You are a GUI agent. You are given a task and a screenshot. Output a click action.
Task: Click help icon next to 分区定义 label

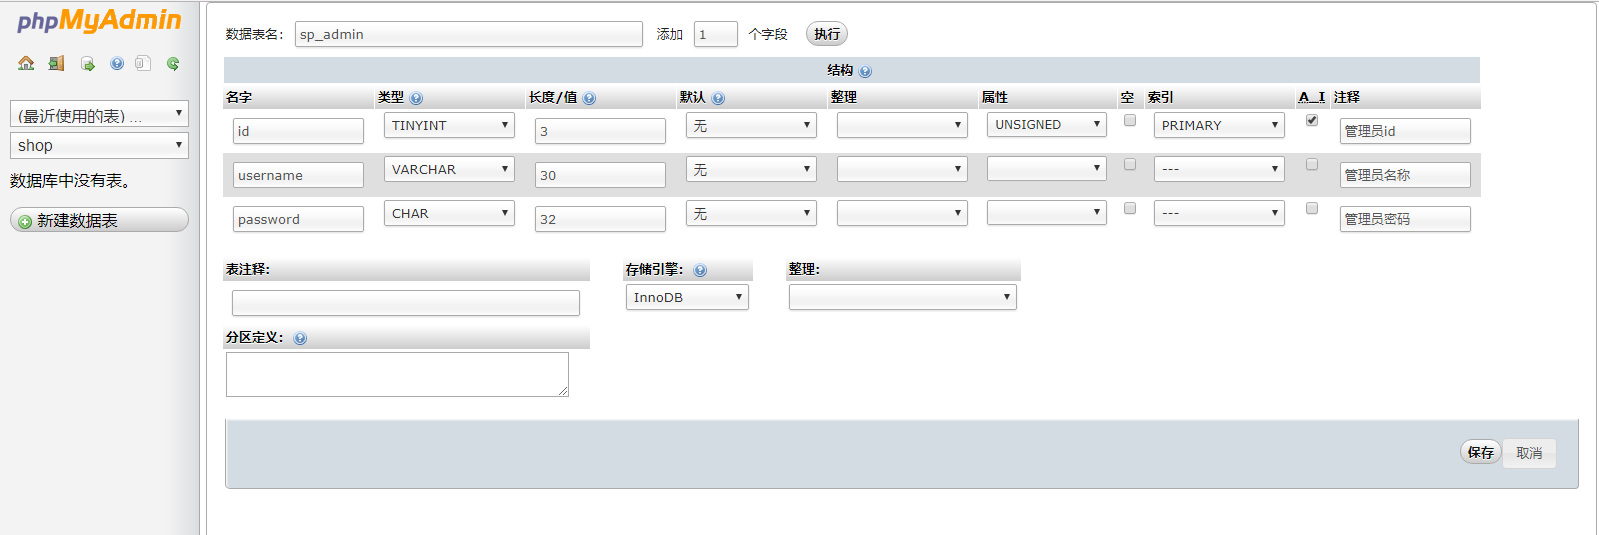tap(300, 338)
